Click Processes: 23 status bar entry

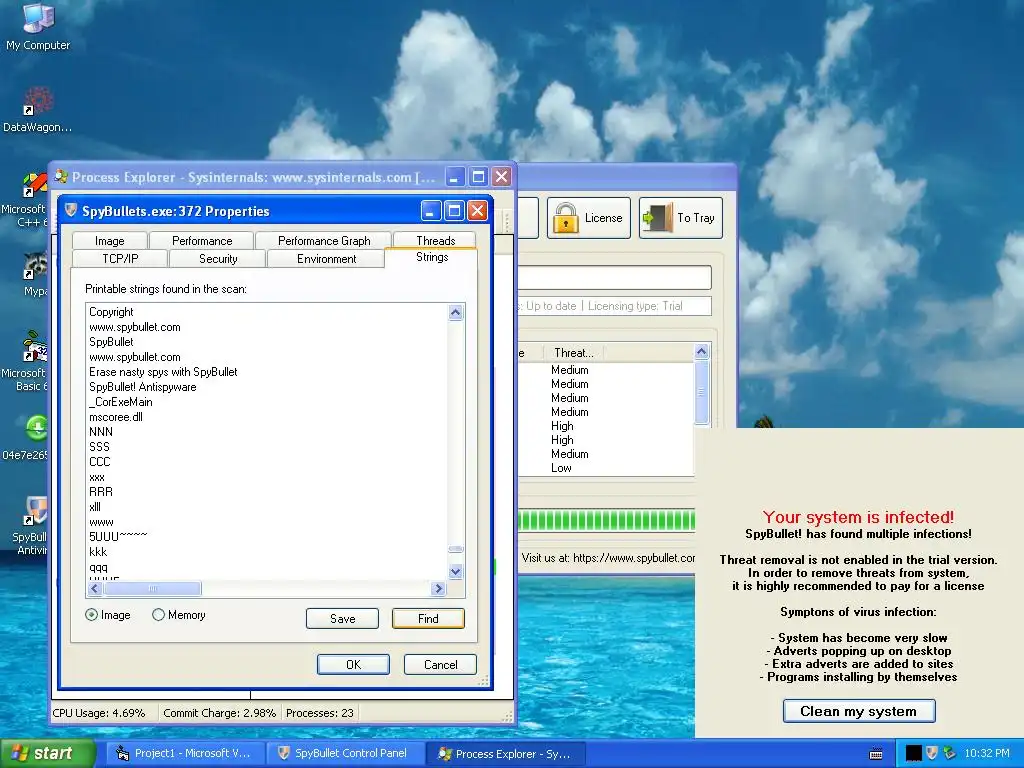click(320, 713)
